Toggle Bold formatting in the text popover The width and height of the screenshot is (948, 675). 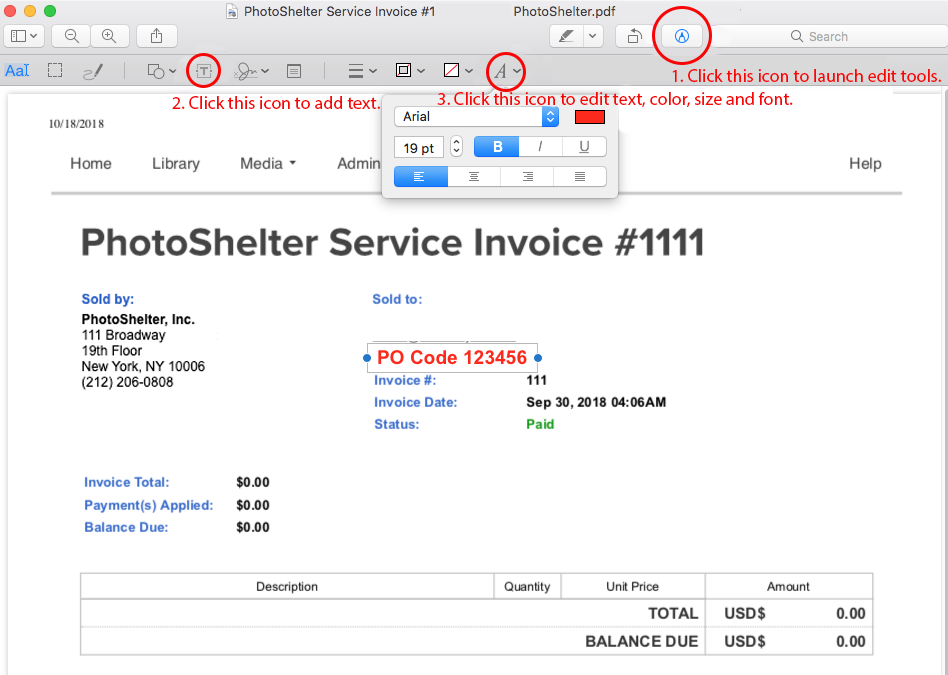(497, 147)
